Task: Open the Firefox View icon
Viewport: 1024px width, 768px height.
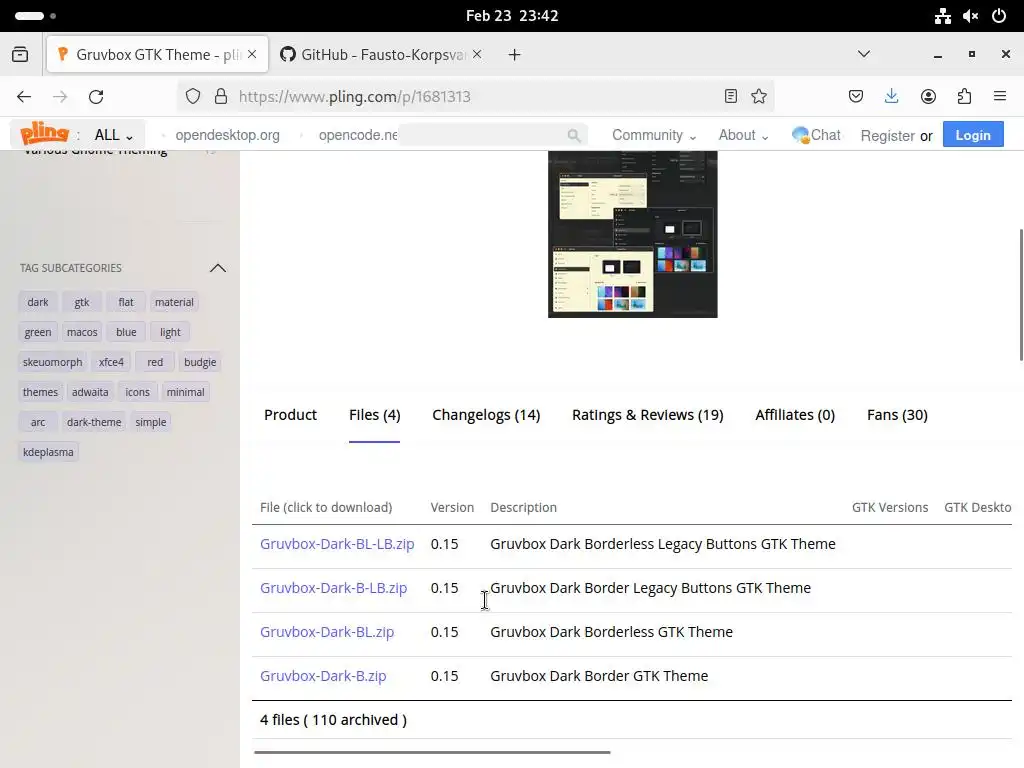Action: (20, 54)
